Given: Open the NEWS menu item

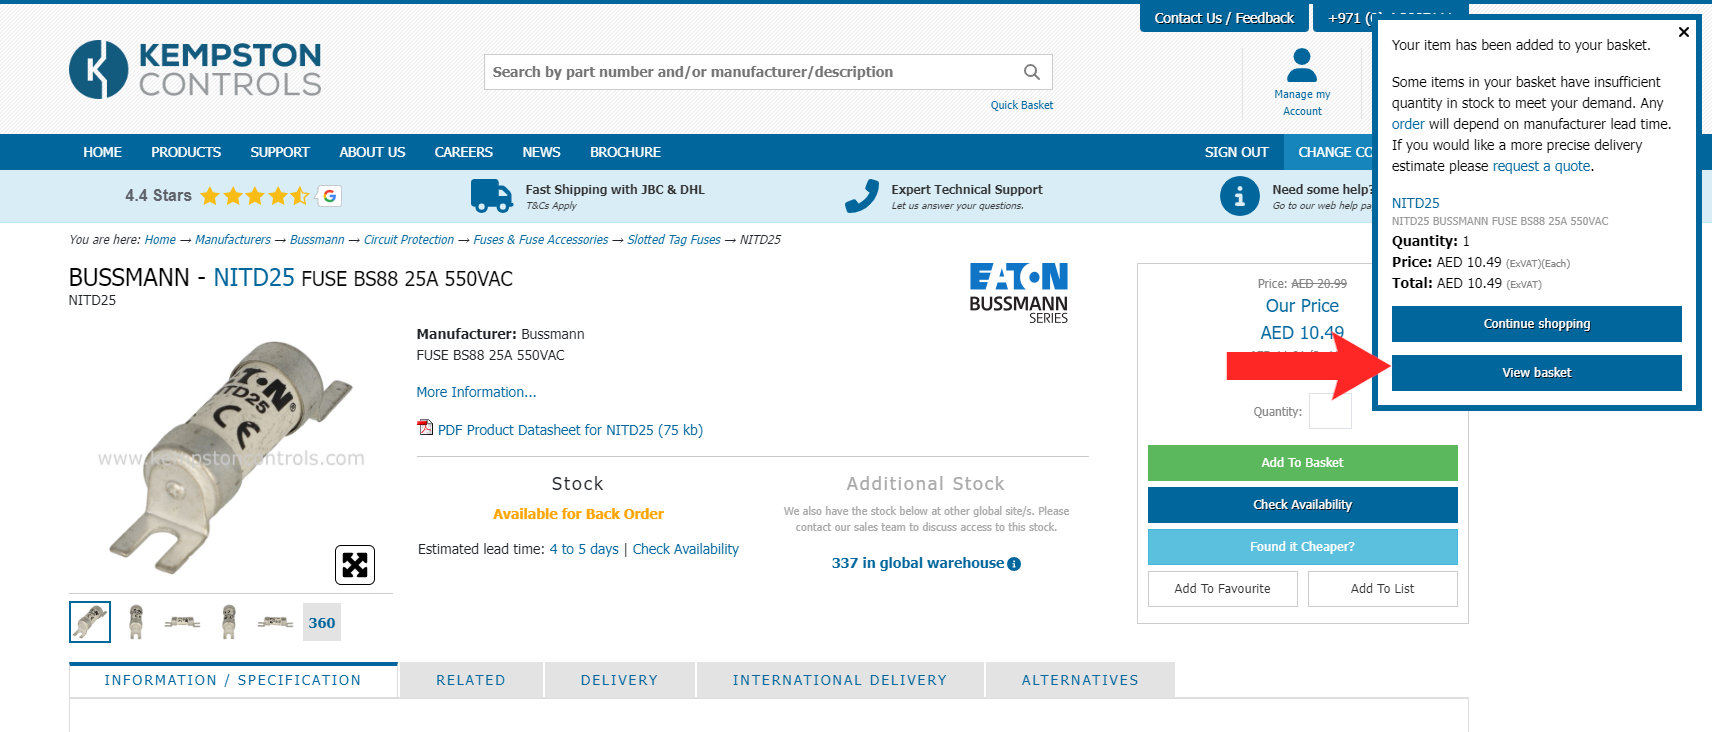Looking at the screenshot, I should point(541,152).
